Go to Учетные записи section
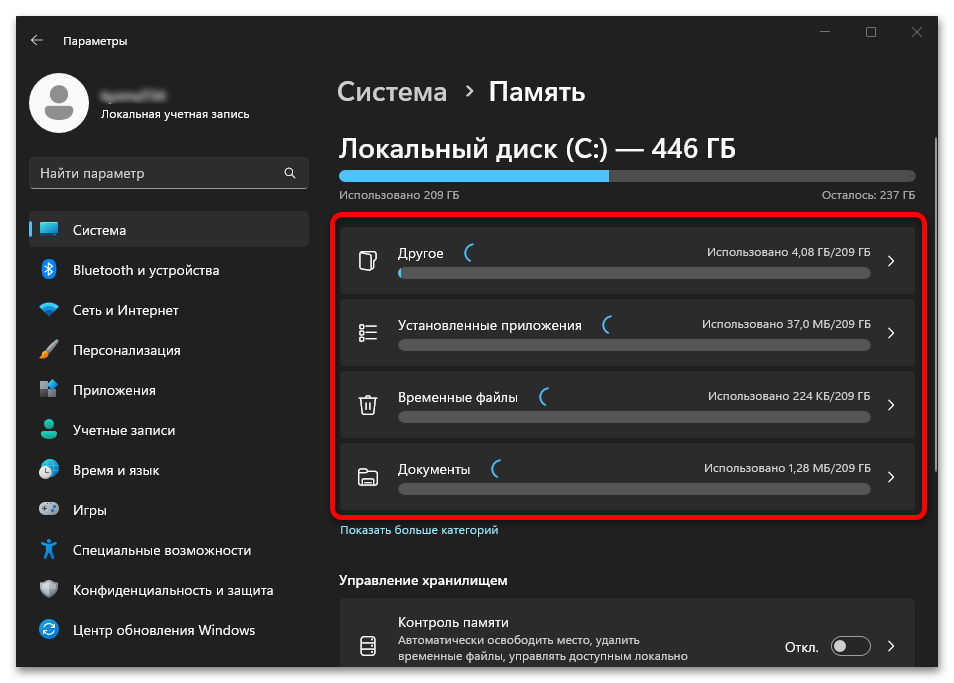 coord(169,429)
